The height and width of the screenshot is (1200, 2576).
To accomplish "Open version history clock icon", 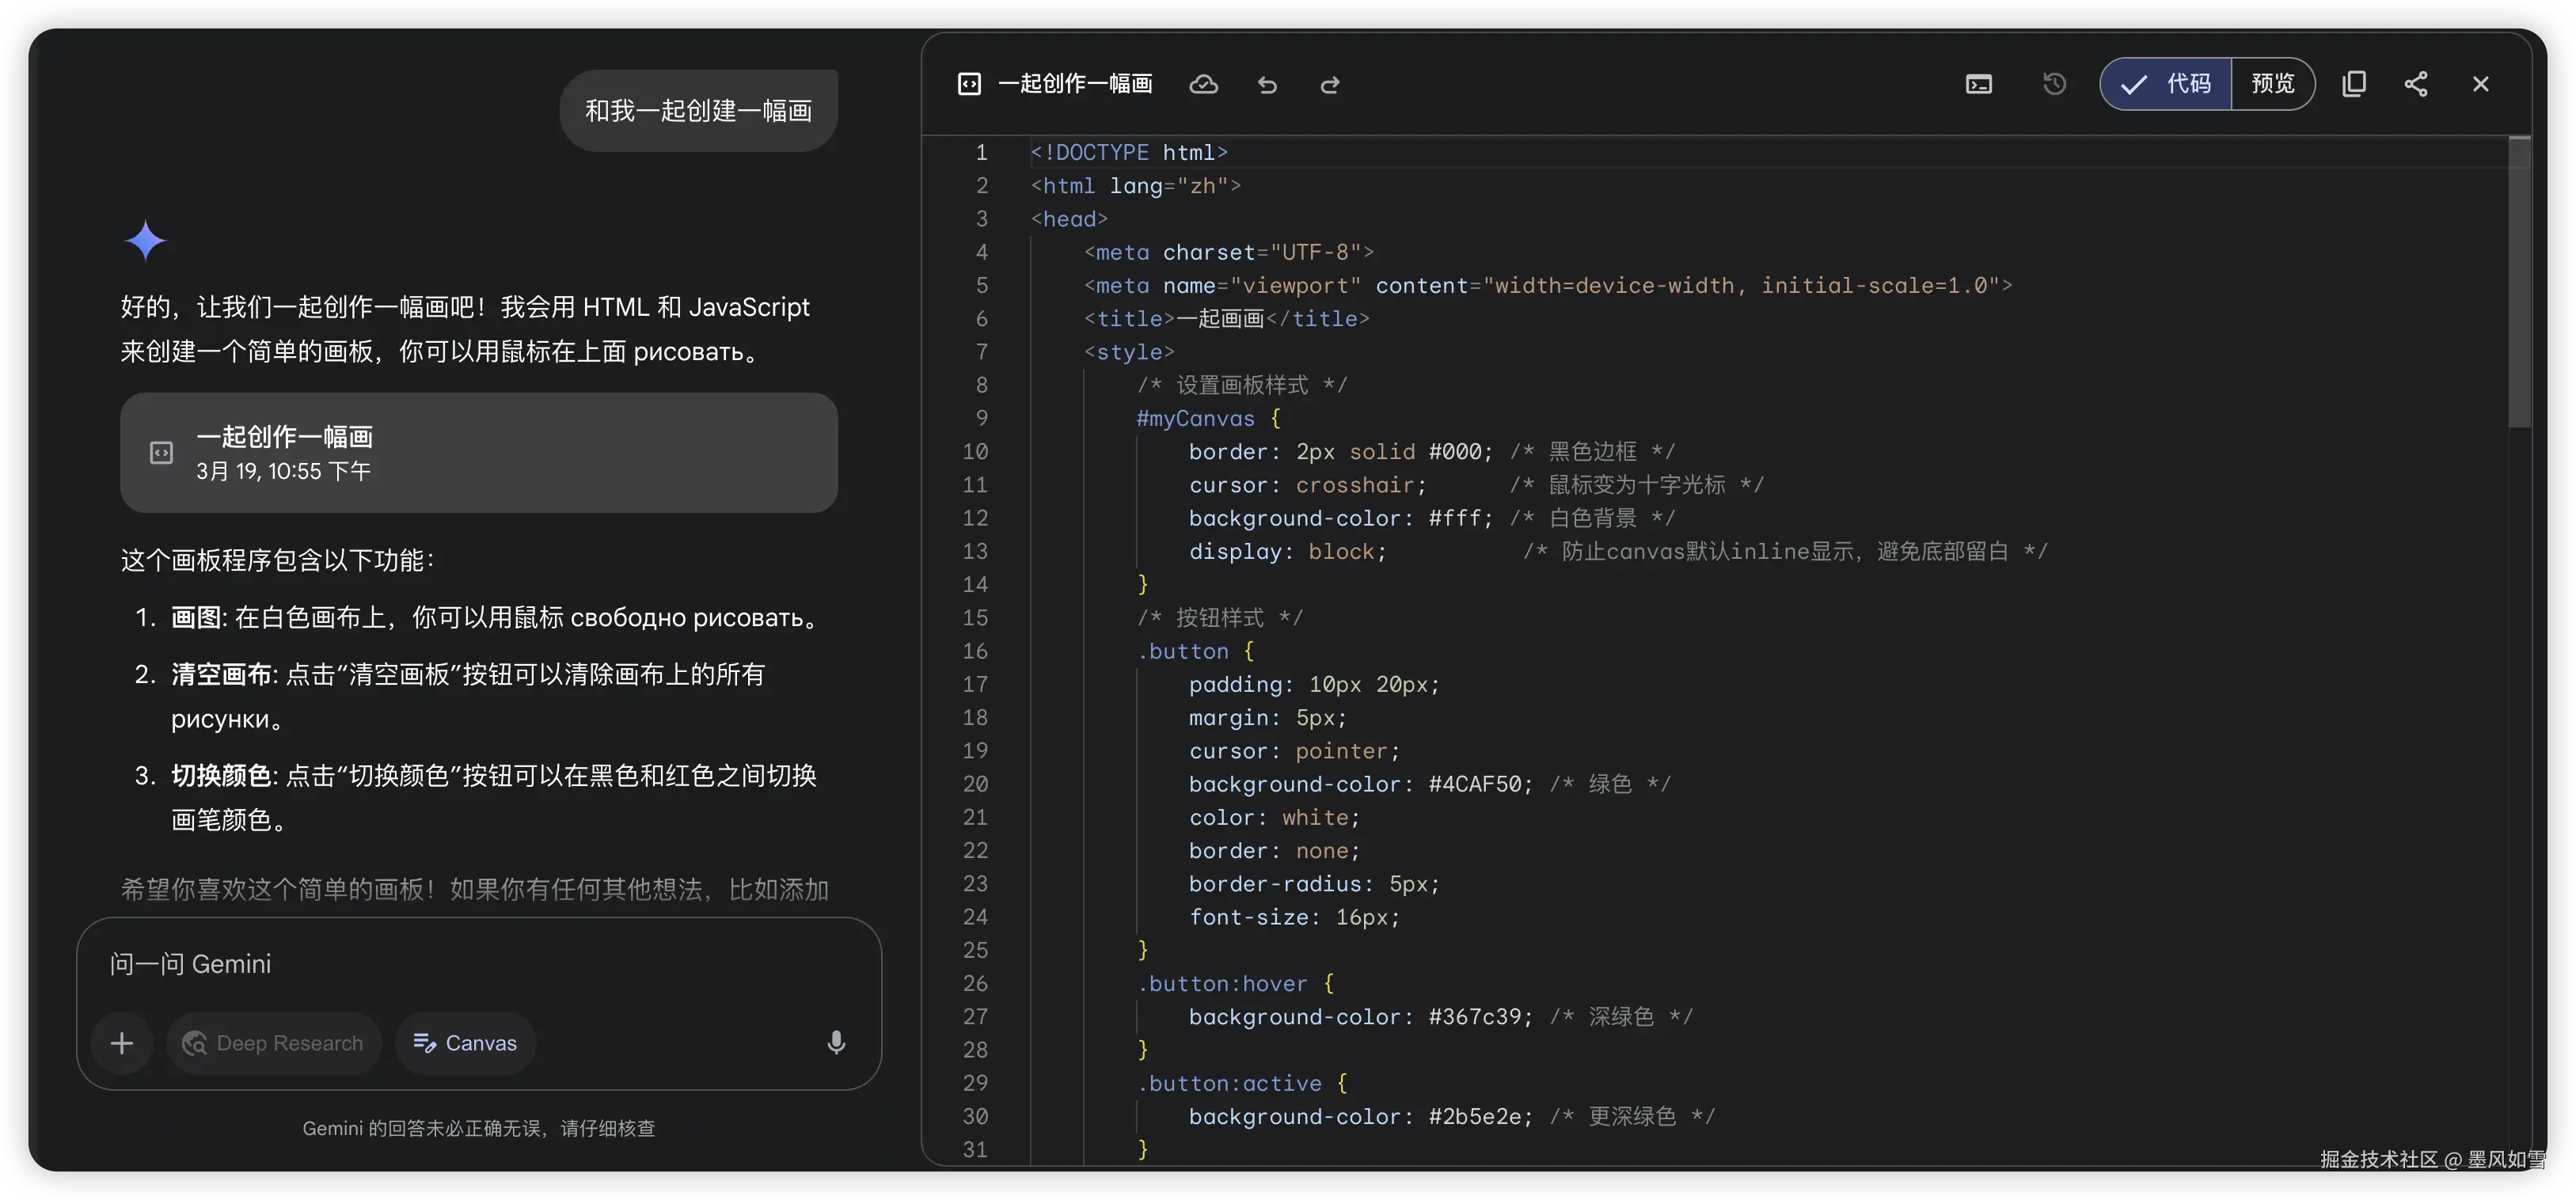I will pyautogui.click(x=2054, y=84).
